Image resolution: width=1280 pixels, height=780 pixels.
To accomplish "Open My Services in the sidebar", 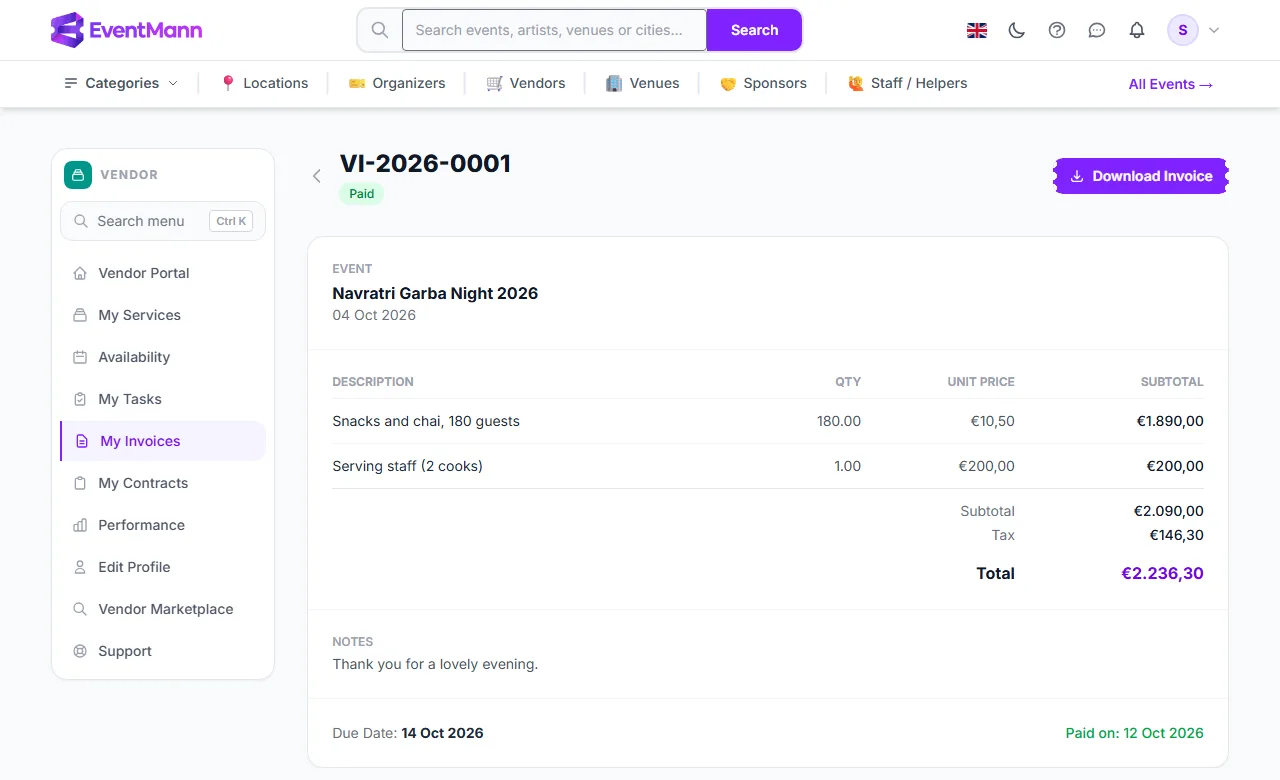I will [163, 315].
